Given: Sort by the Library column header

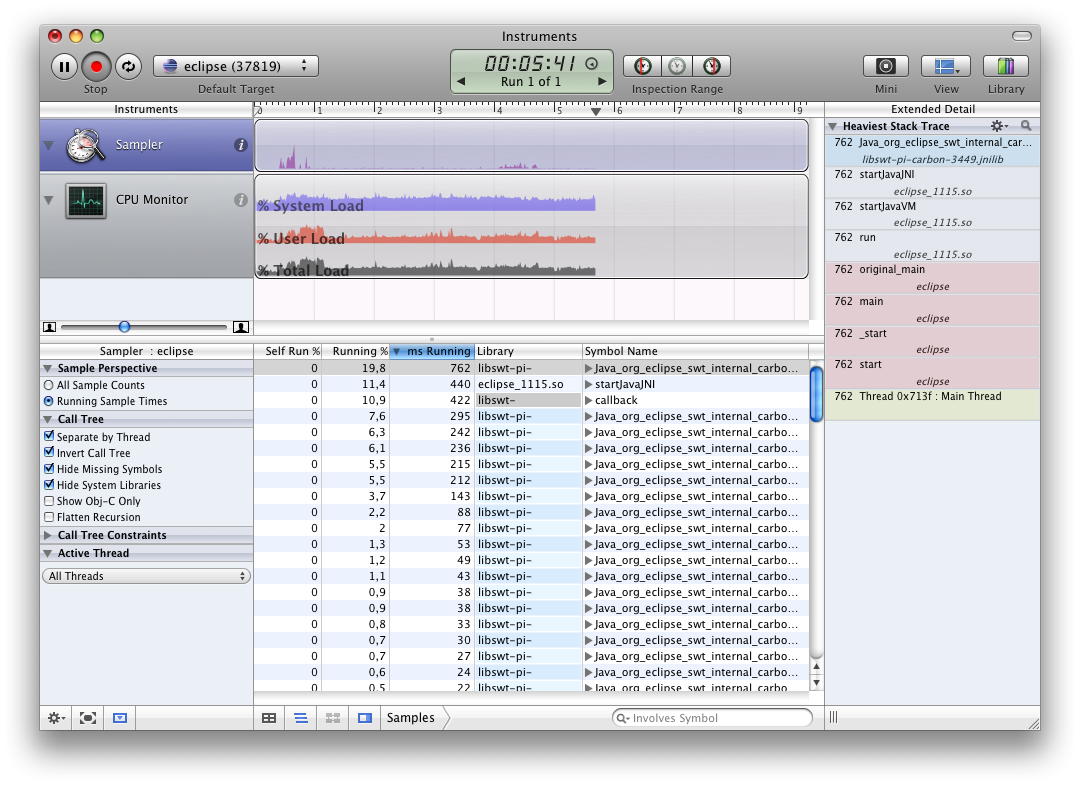Looking at the screenshot, I should tap(528, 351).
